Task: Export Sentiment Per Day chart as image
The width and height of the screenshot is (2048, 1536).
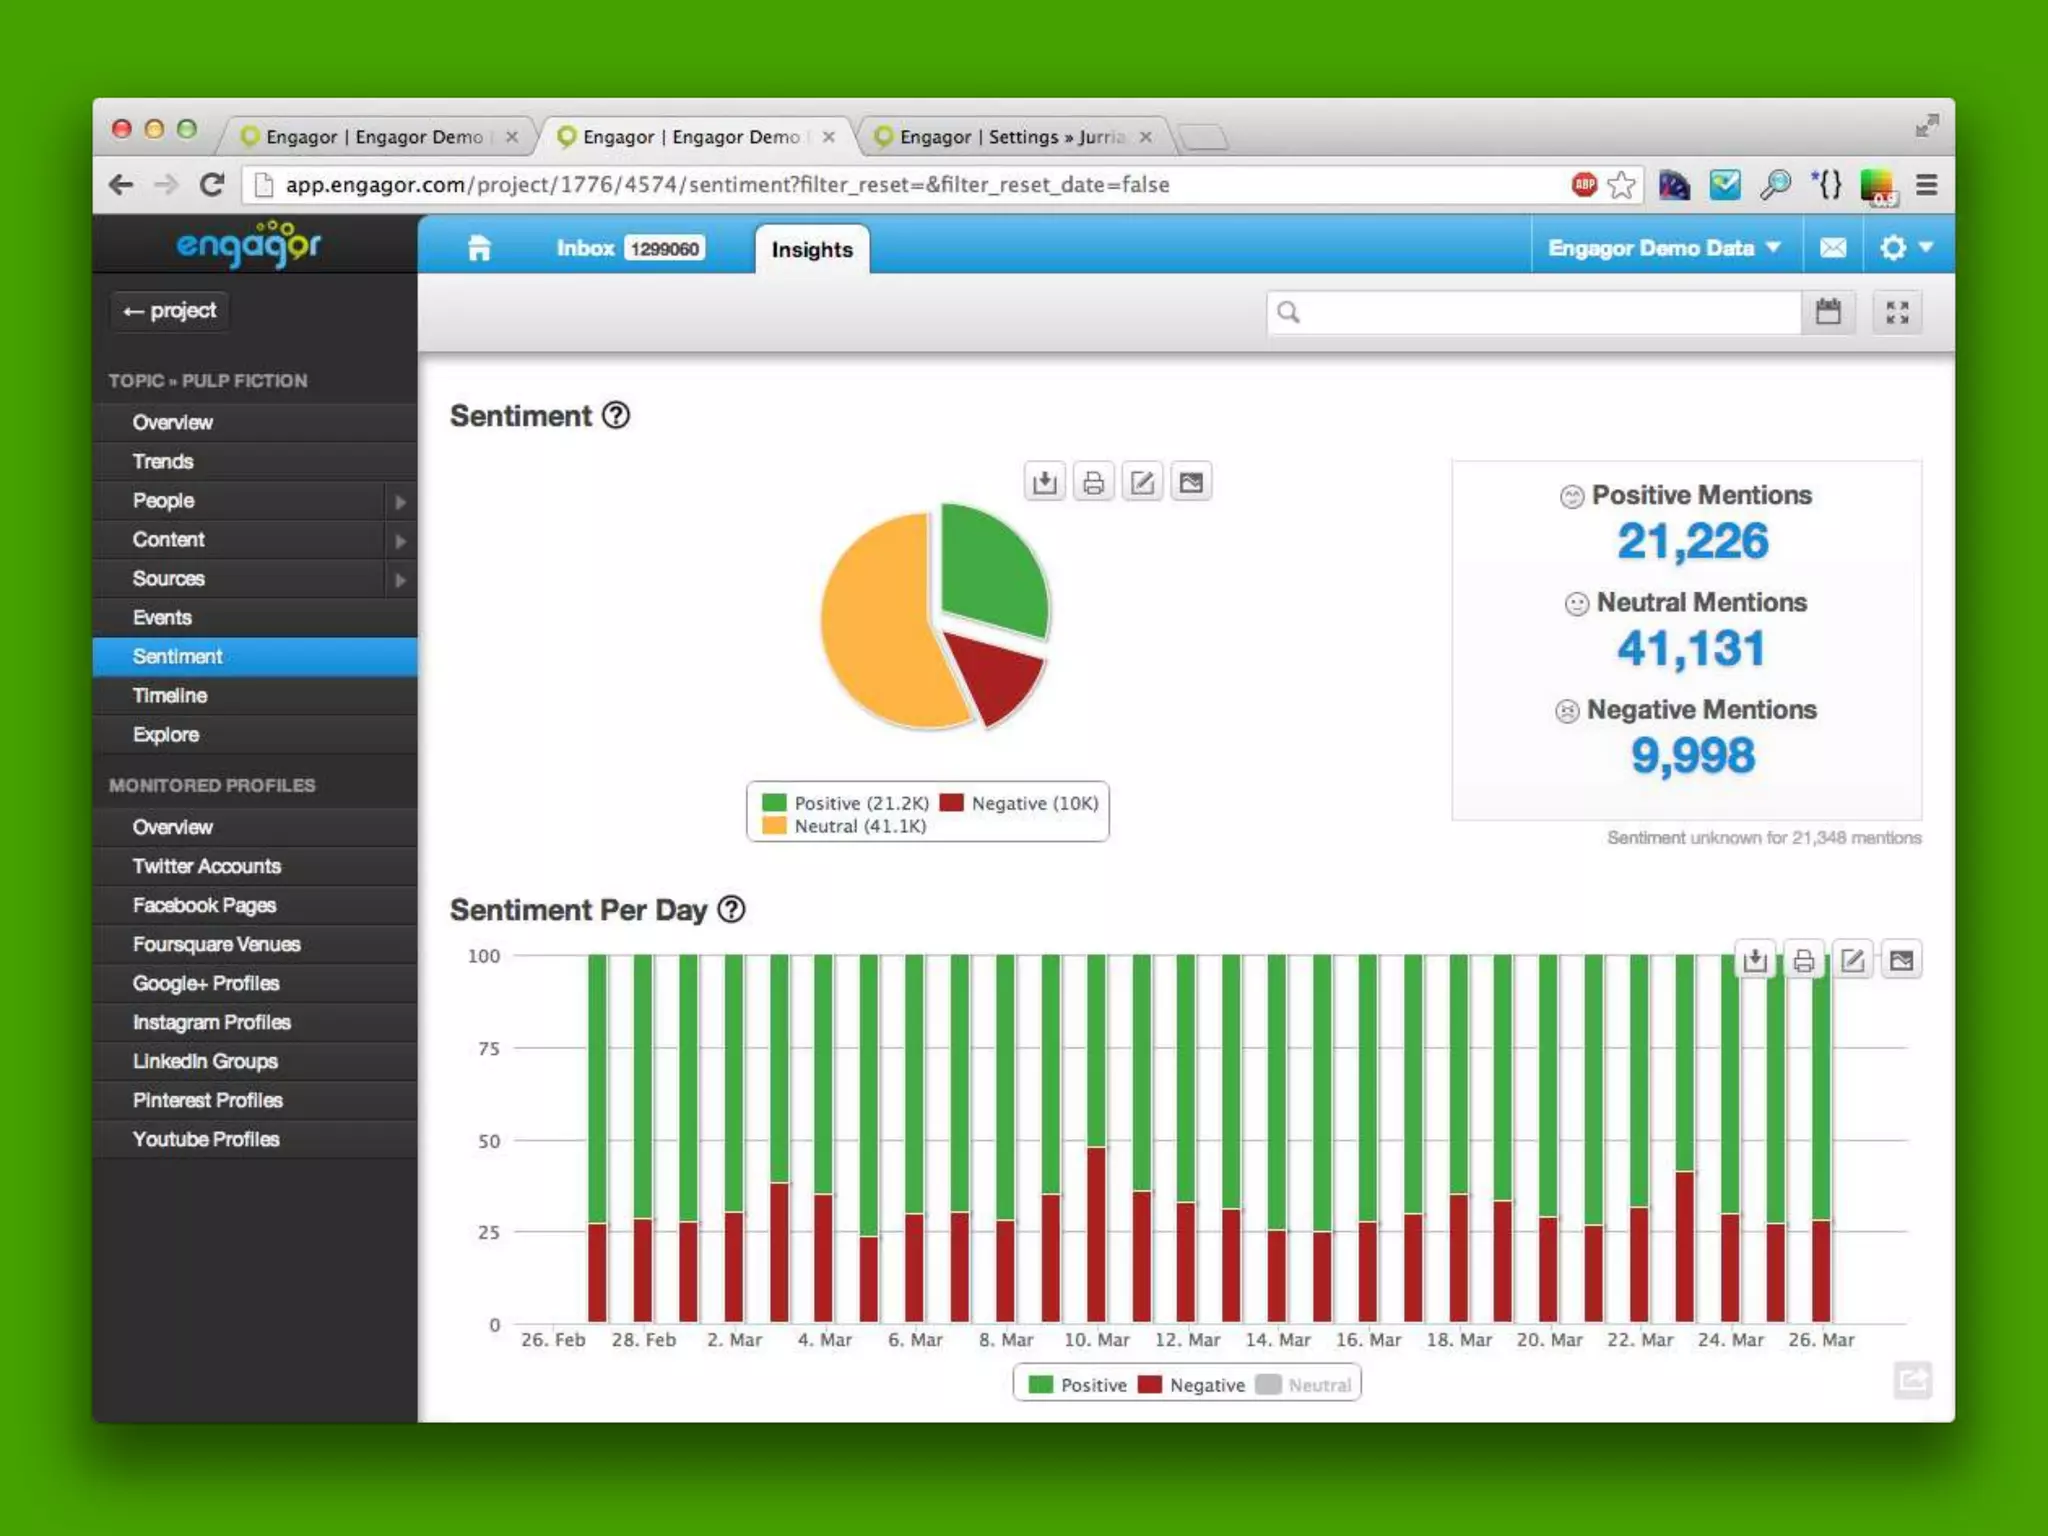Action: click(x=1901, y=961)
